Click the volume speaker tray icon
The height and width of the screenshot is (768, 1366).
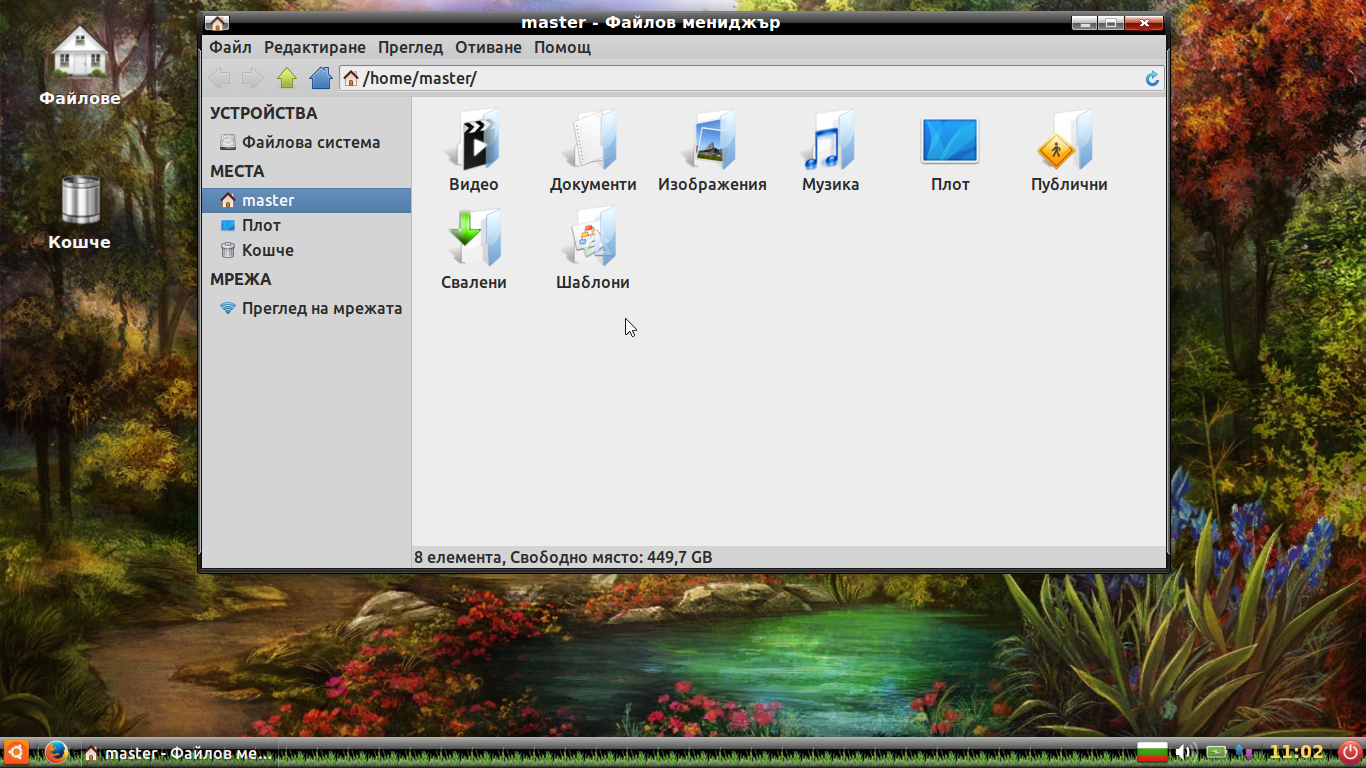pyautogui.click(x=1185, y=752)
